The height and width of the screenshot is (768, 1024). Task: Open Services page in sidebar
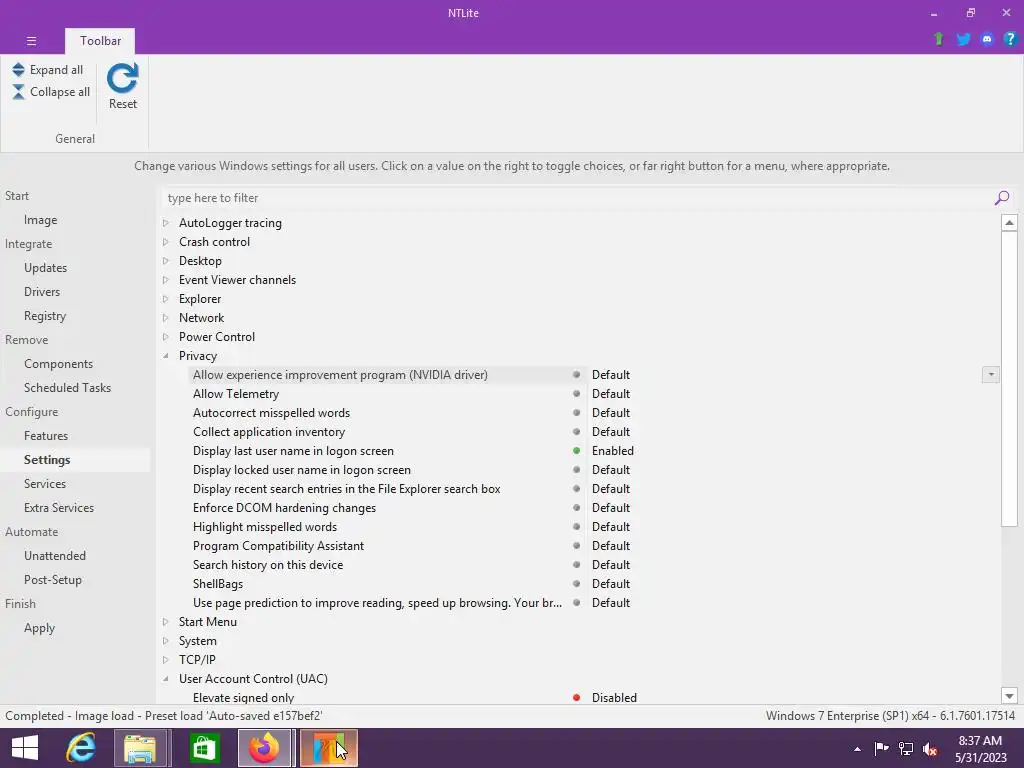[x=44, y=484]
